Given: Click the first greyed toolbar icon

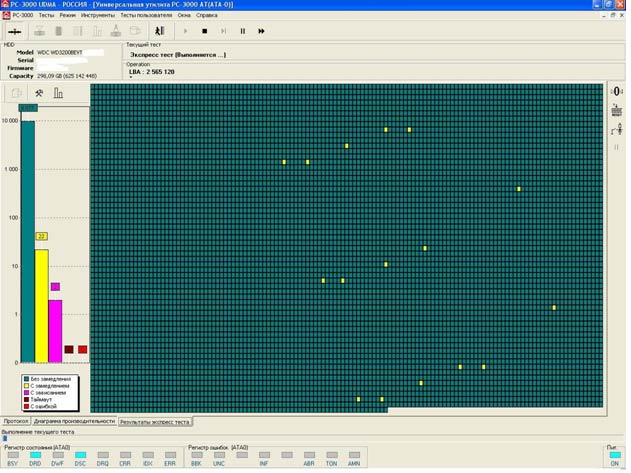Looking at the screenshot, I should click(x=39, y=31).
